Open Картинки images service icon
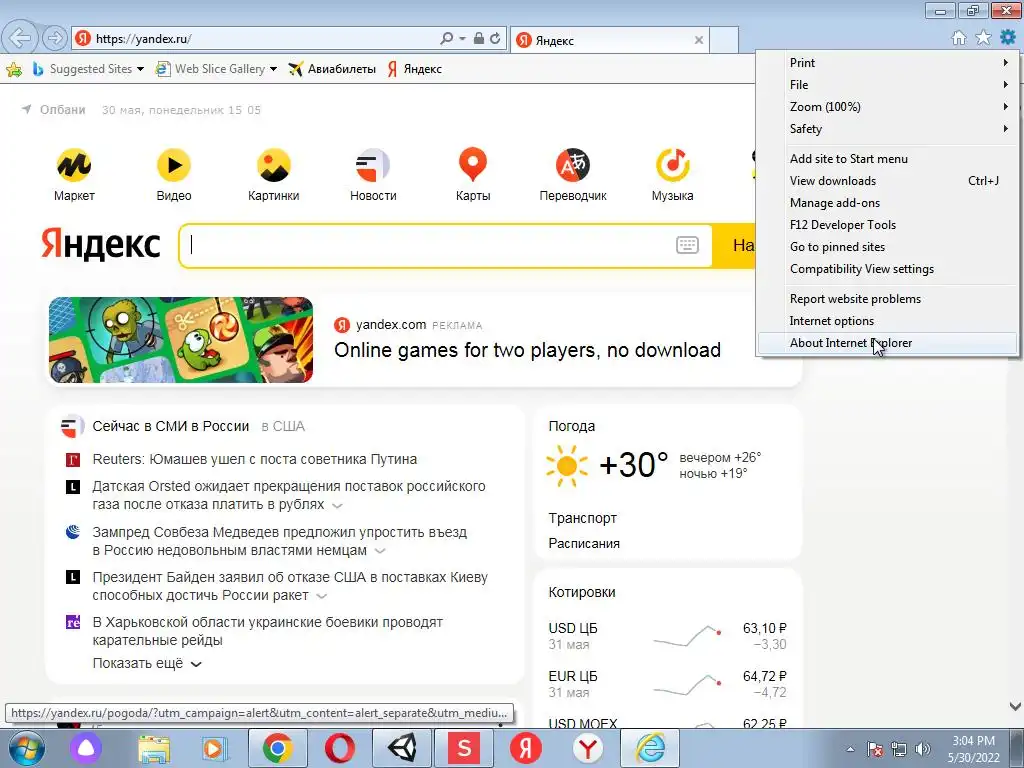 274,165
